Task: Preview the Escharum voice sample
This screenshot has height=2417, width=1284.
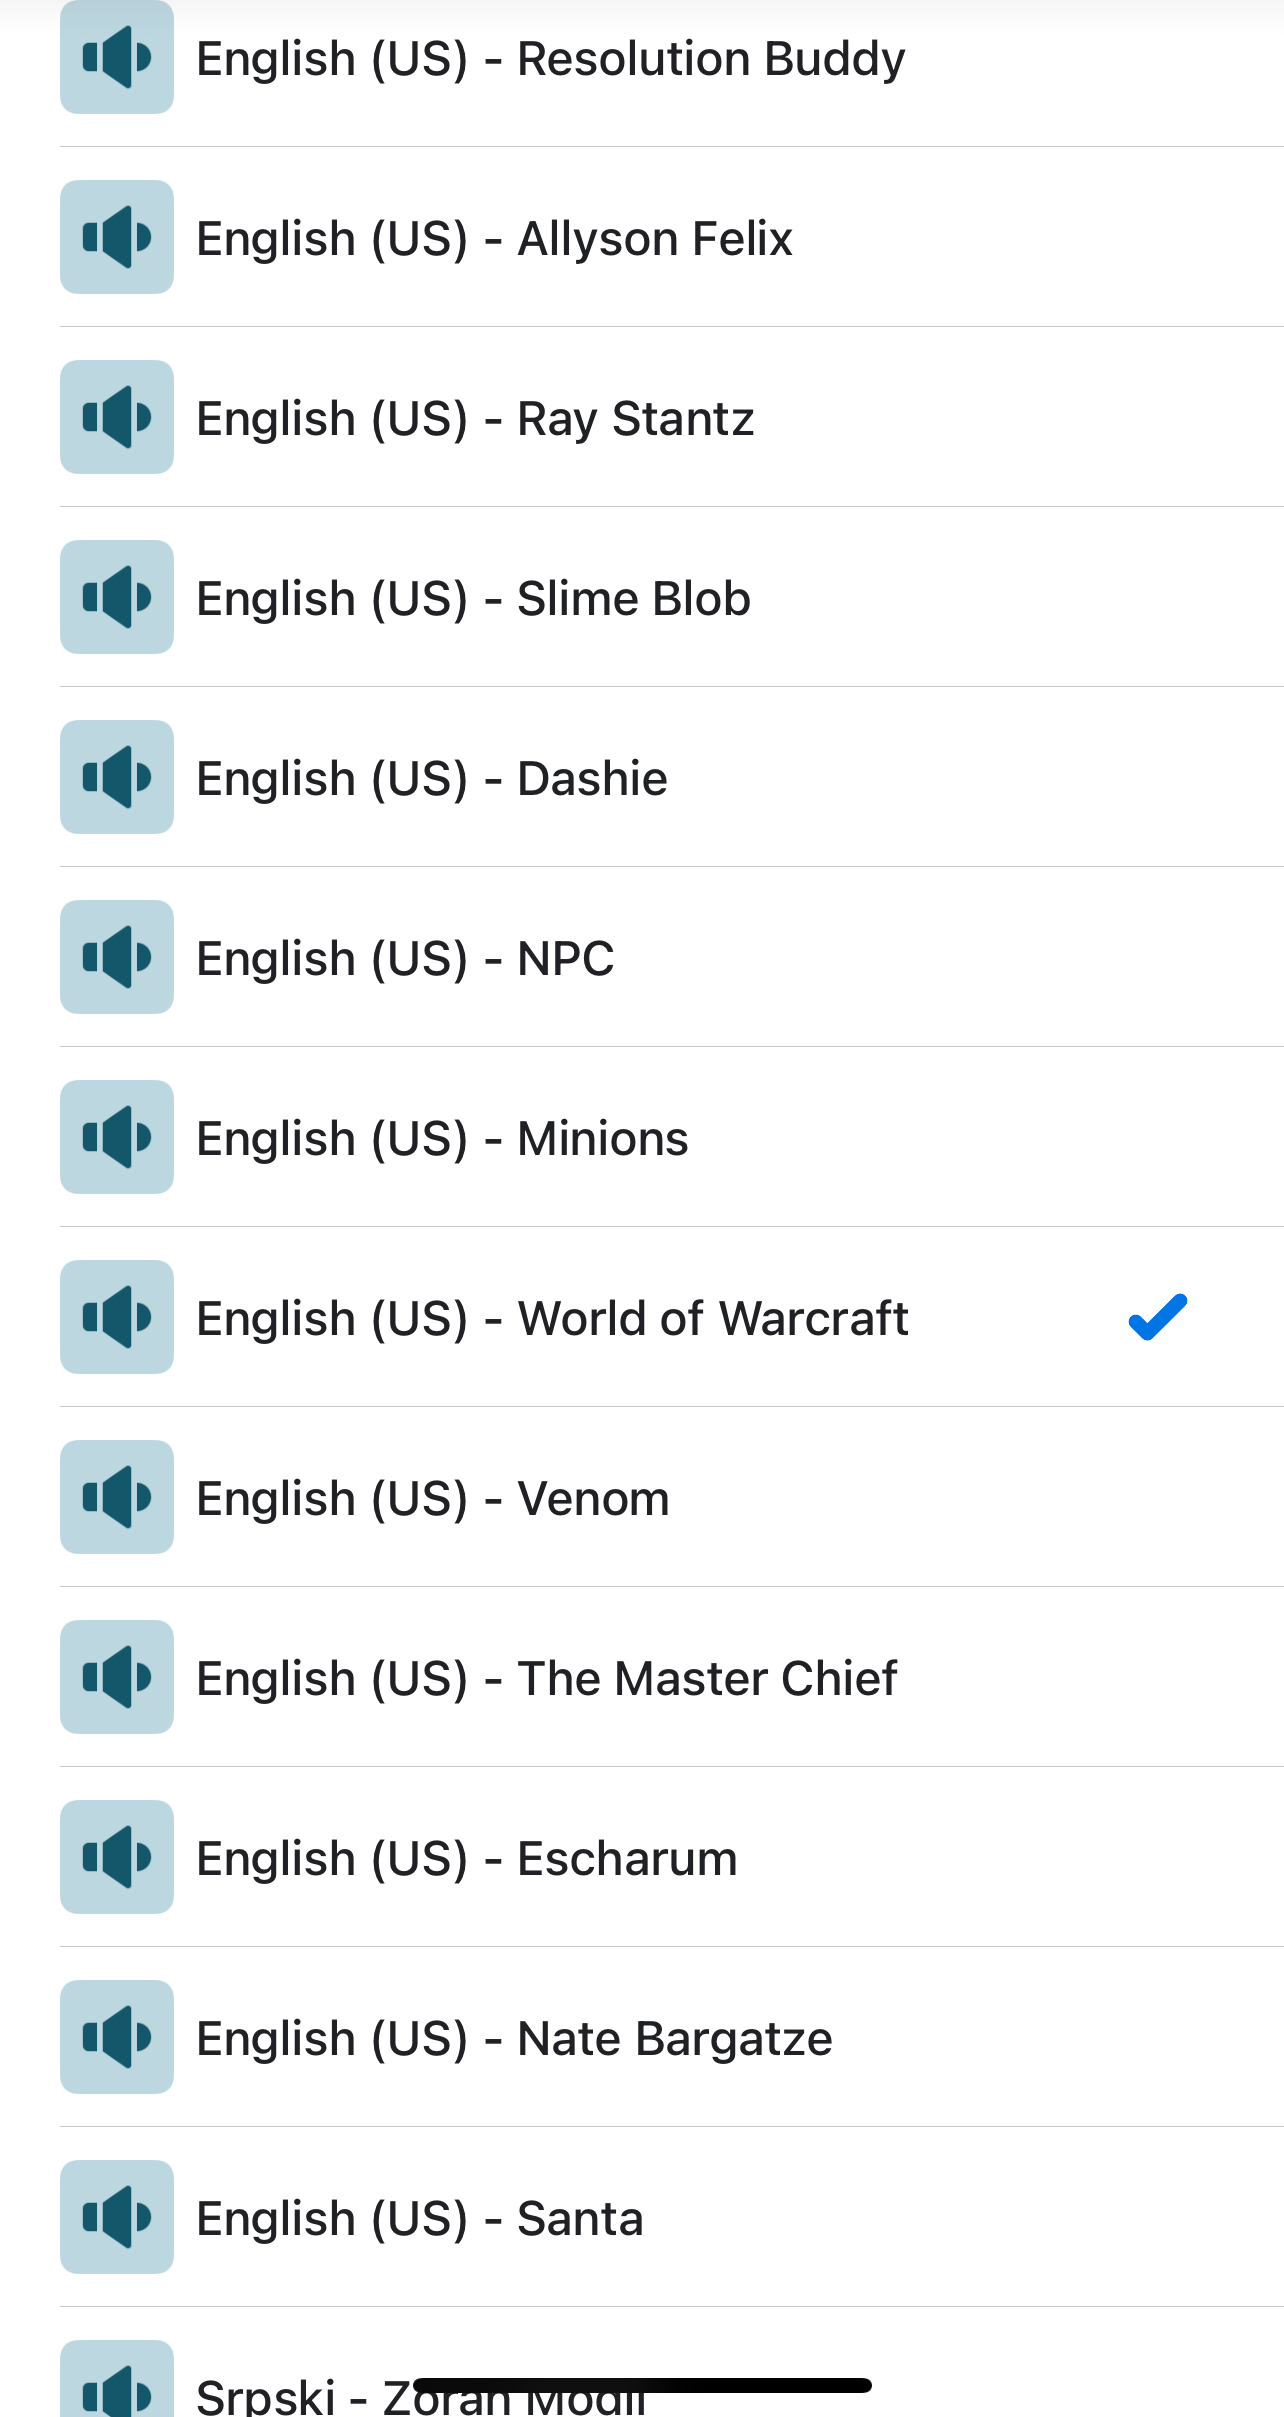Action: [x=116, y=1857]
